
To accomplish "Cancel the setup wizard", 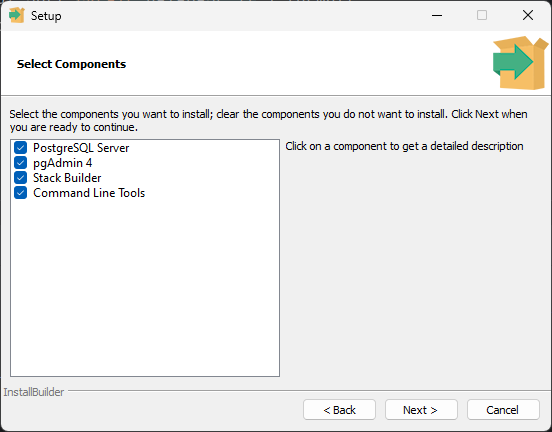I will click(503, 409).
